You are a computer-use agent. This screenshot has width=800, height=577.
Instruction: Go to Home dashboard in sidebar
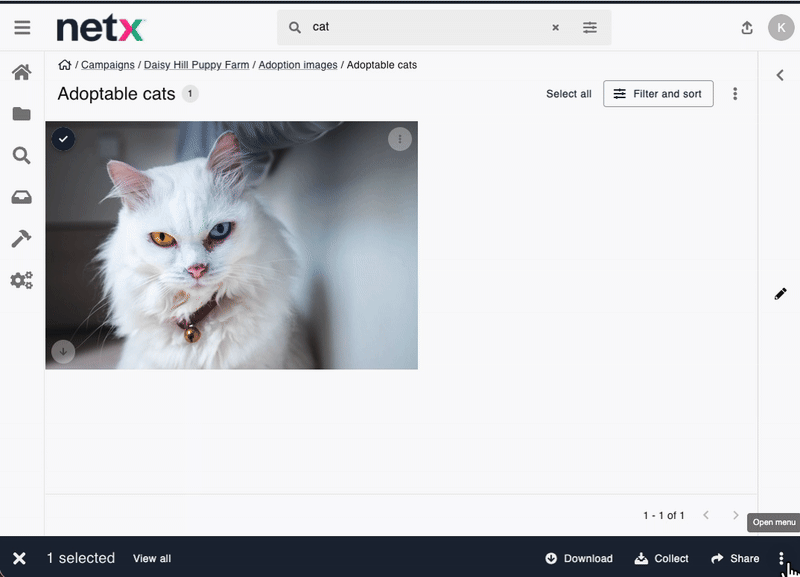click(x=21, y=72)
